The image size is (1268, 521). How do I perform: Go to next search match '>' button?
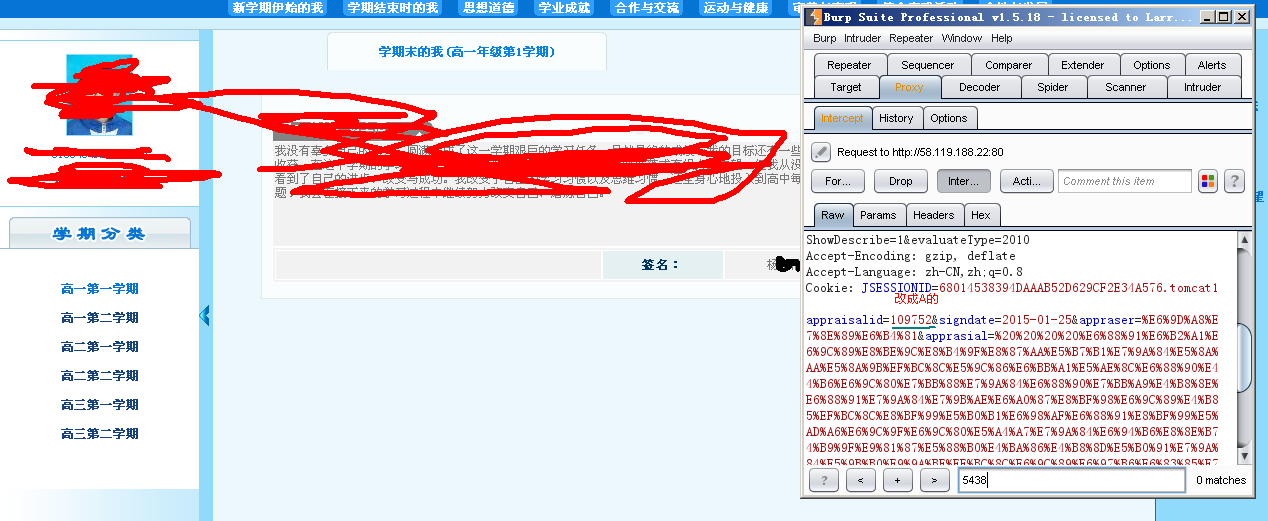click(x=934, y=480)
